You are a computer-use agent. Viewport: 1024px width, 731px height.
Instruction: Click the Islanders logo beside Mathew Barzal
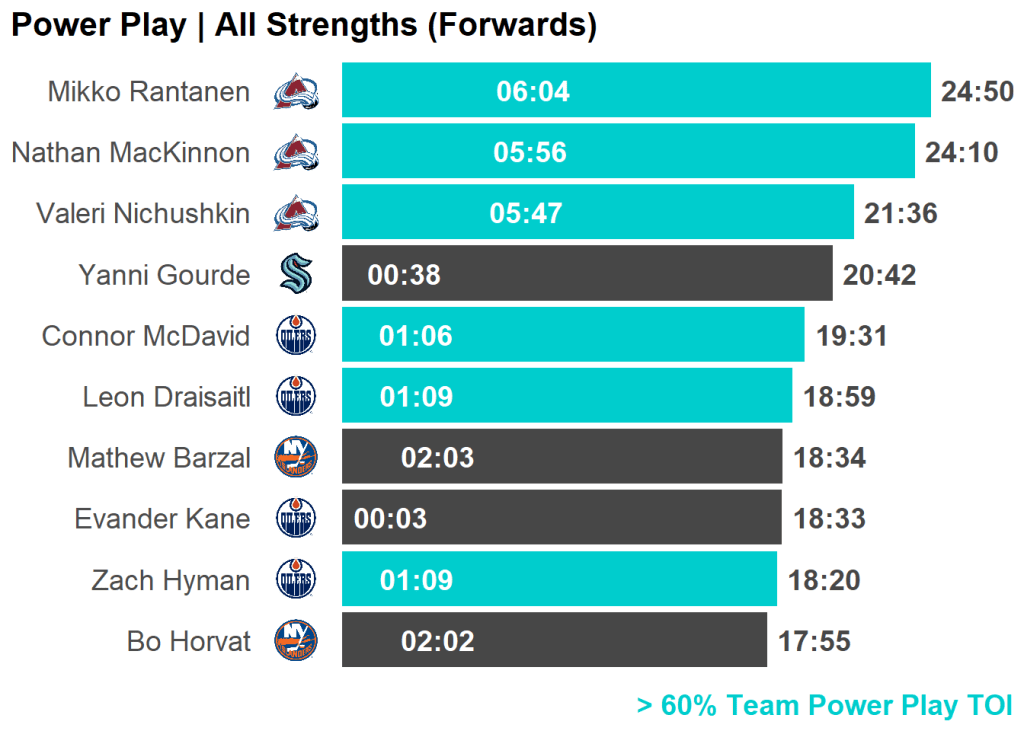(x=296, y=458)
